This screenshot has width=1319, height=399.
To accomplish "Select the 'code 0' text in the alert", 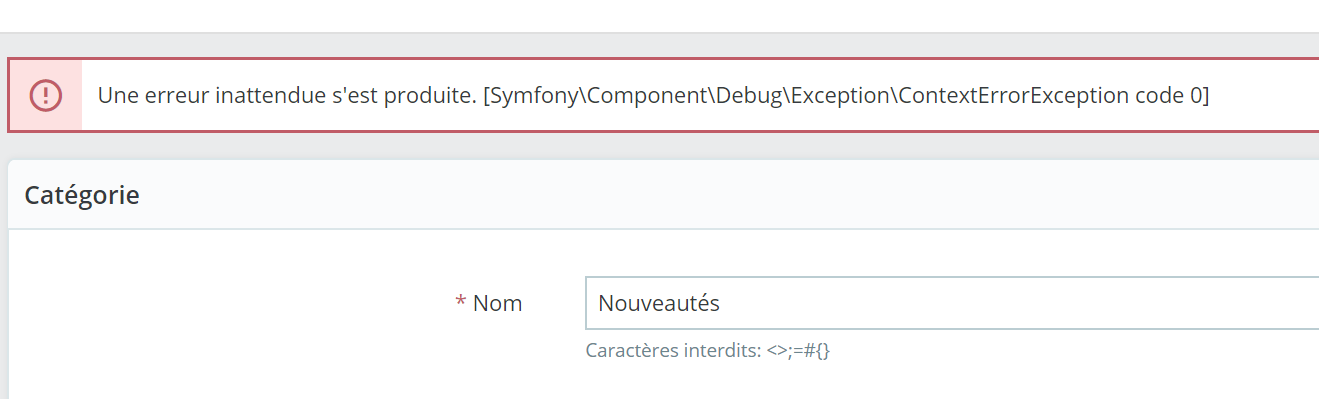I will click(x=1170, y=95).
